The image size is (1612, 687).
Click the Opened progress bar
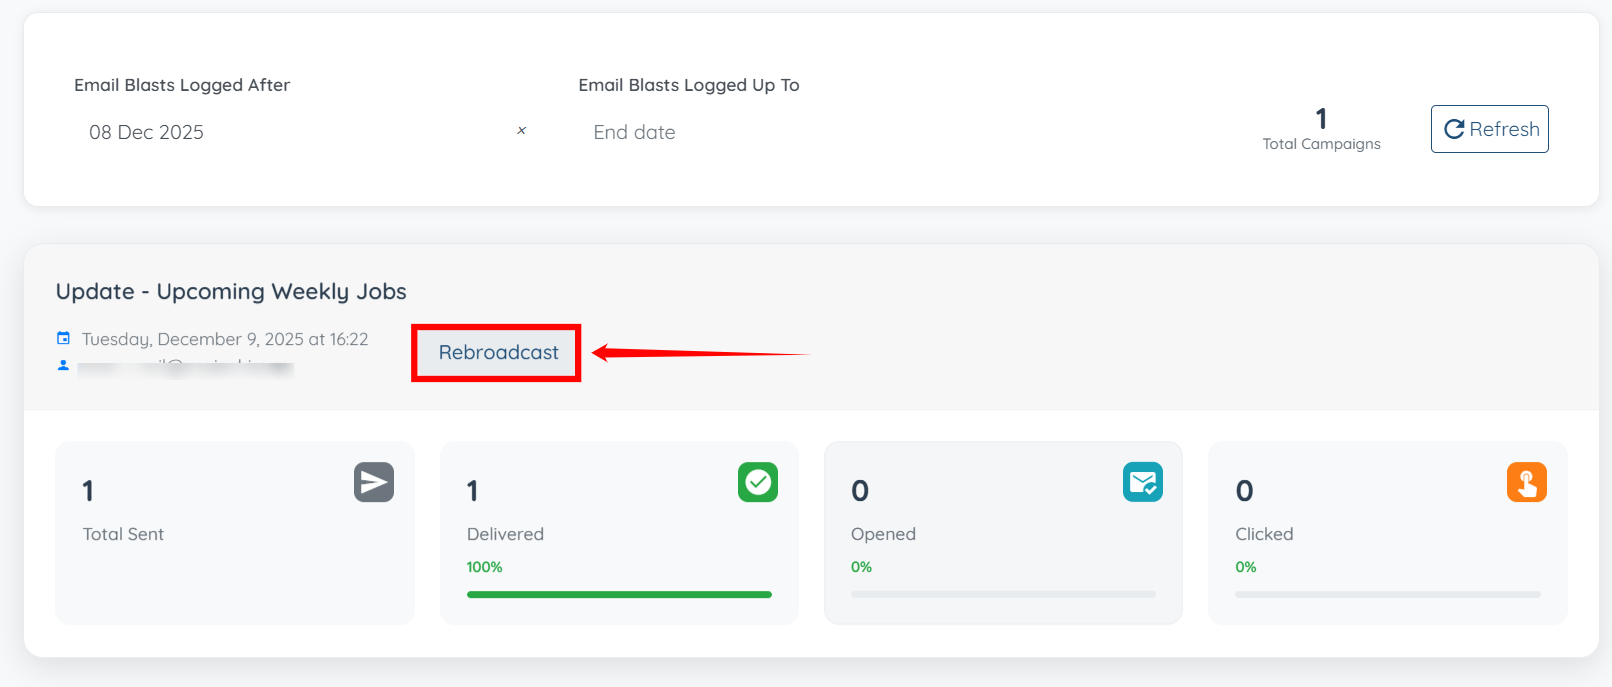tap(1002, 595)
